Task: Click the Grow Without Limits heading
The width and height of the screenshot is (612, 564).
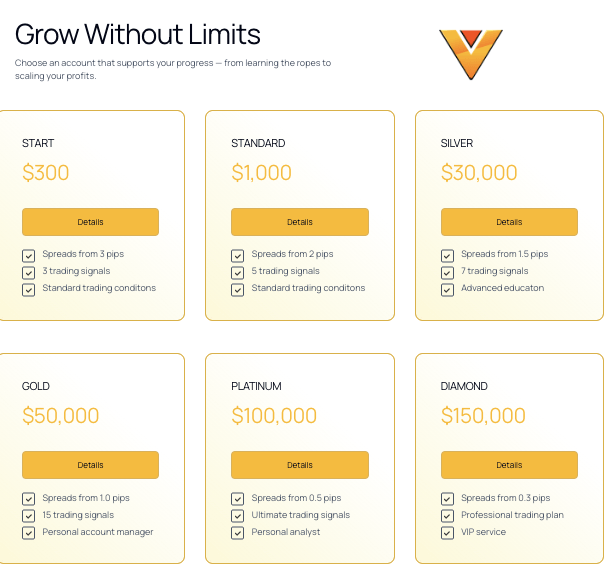Action: tap(138, 34)
